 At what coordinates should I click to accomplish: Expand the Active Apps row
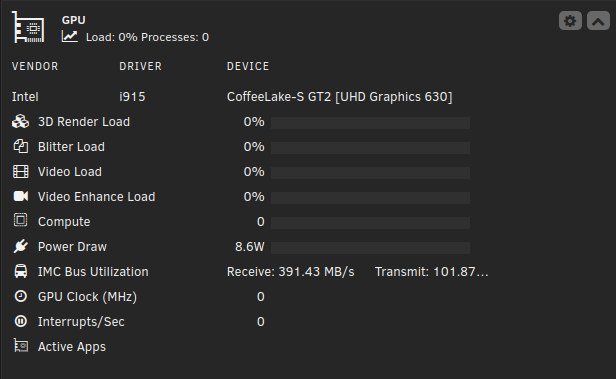coord(59,346)
